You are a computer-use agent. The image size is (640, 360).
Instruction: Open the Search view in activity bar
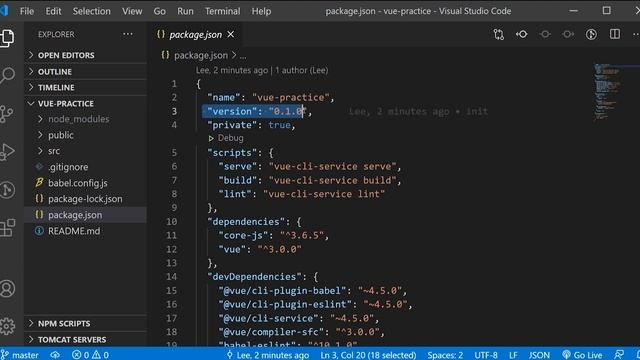(x=7, y=75)
